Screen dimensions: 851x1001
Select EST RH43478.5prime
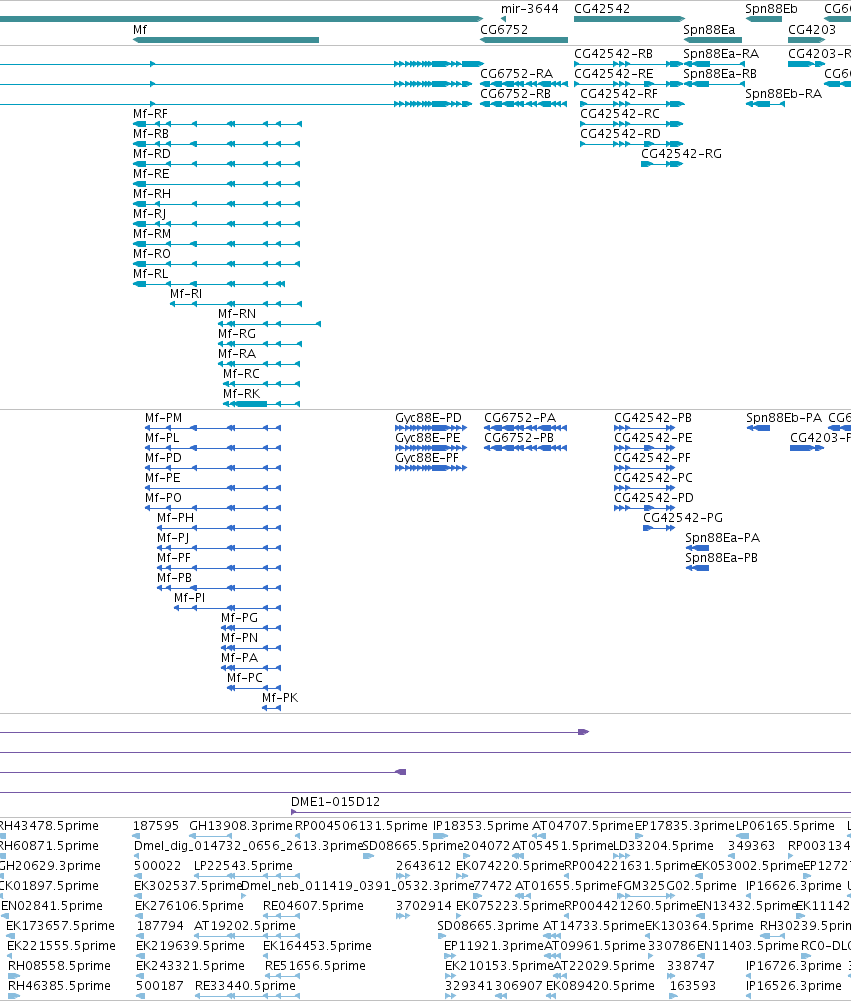(49, 826)
